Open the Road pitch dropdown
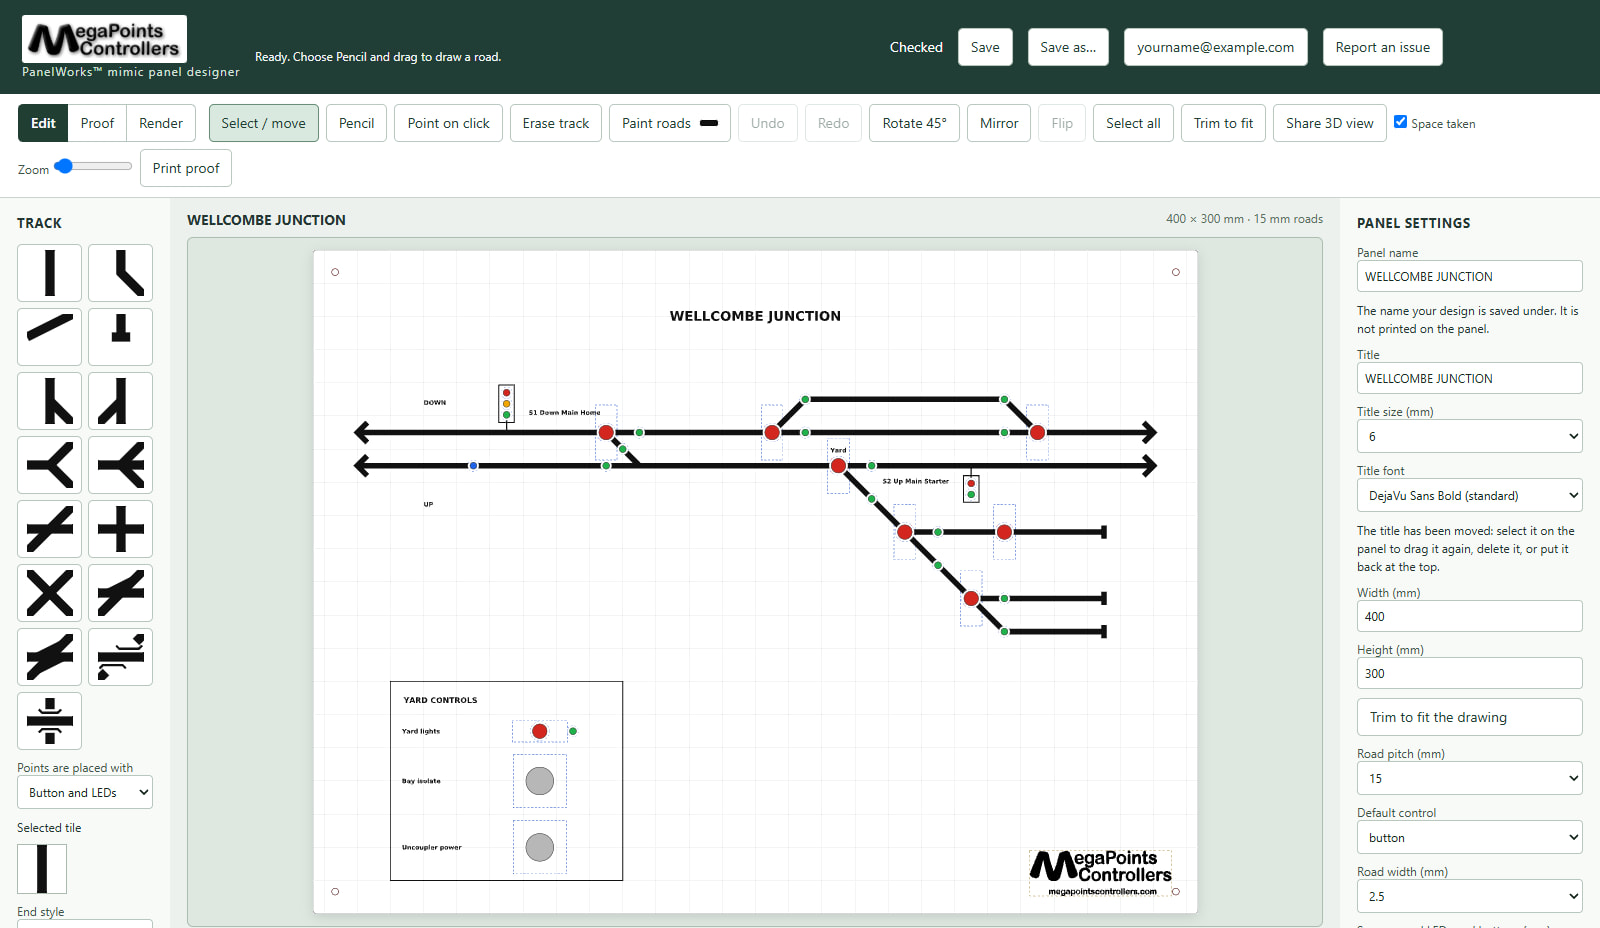This screenshot has height=928, width=1600. click(1469, 778)
